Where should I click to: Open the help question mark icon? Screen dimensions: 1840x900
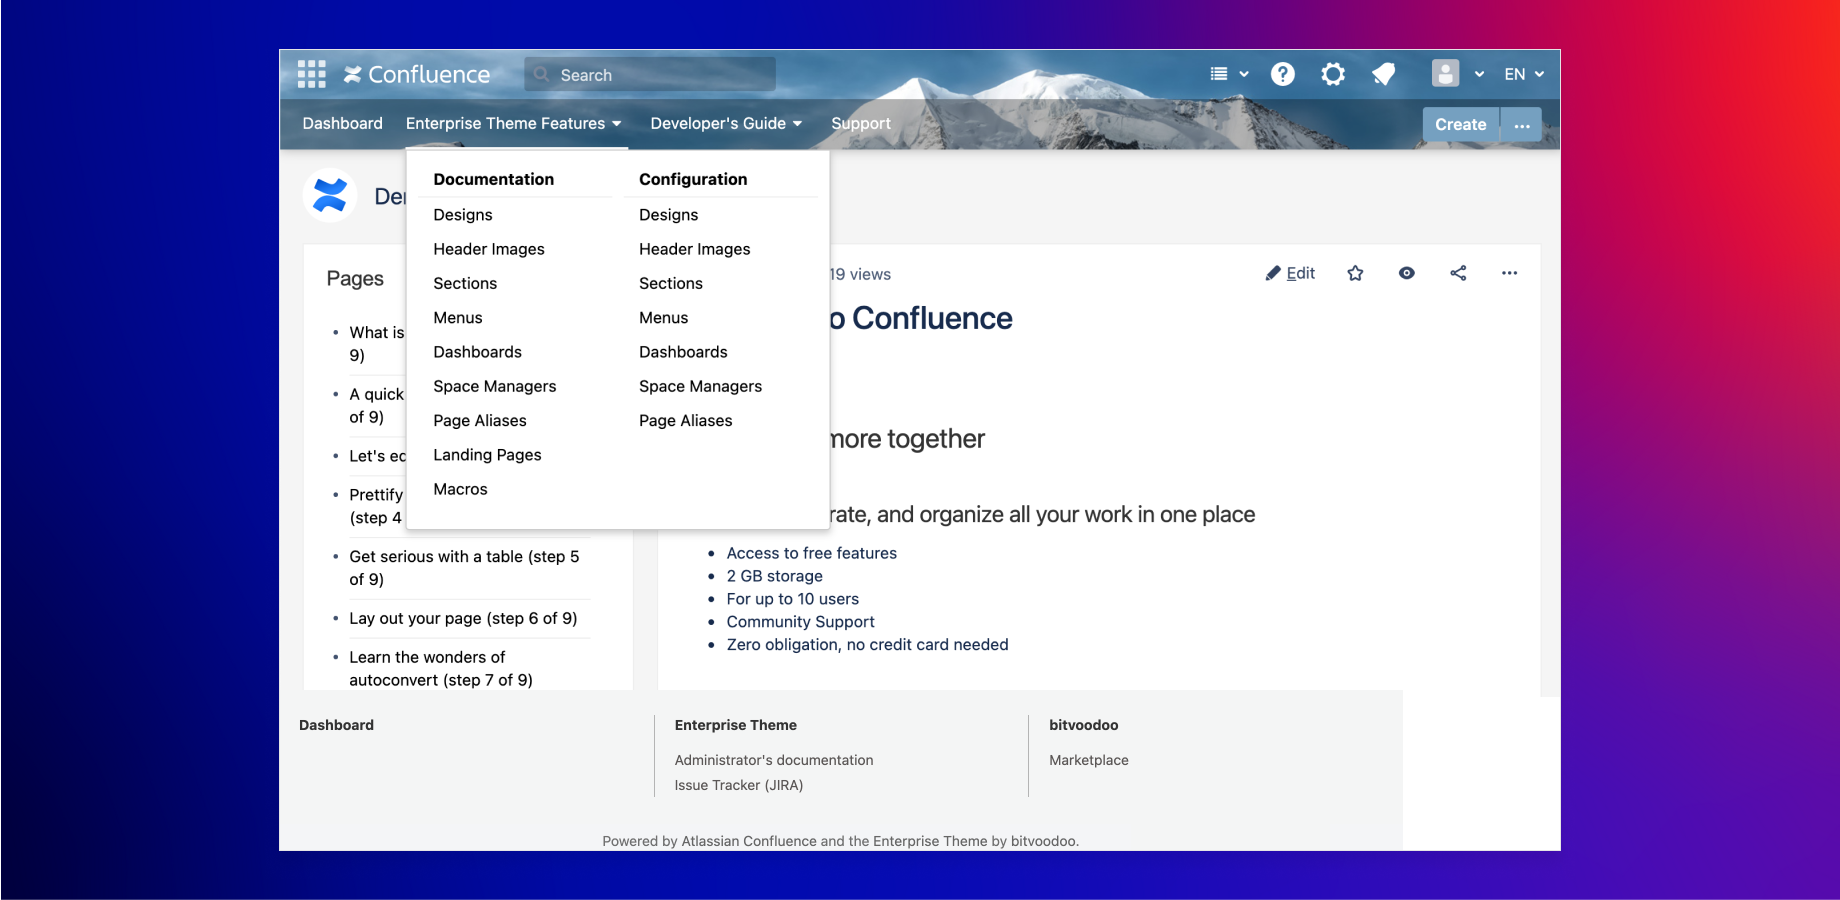(x=1283, y=74)
